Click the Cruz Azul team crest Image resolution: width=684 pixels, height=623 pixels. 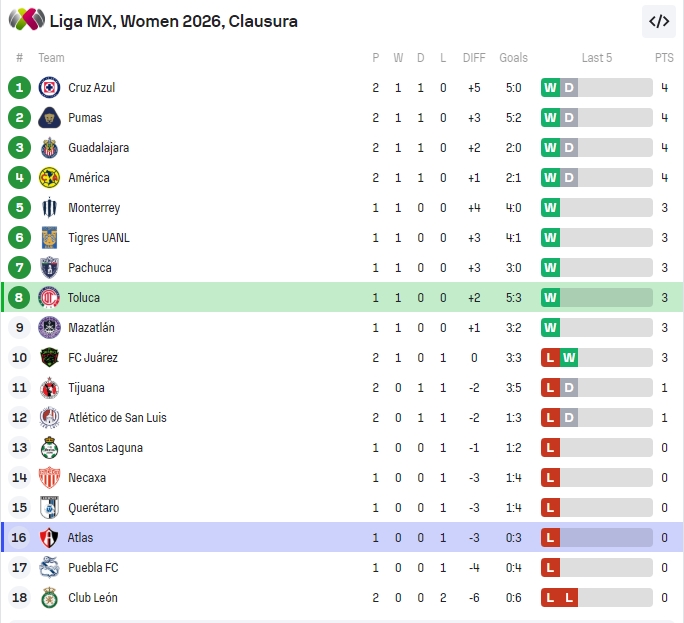49,88
